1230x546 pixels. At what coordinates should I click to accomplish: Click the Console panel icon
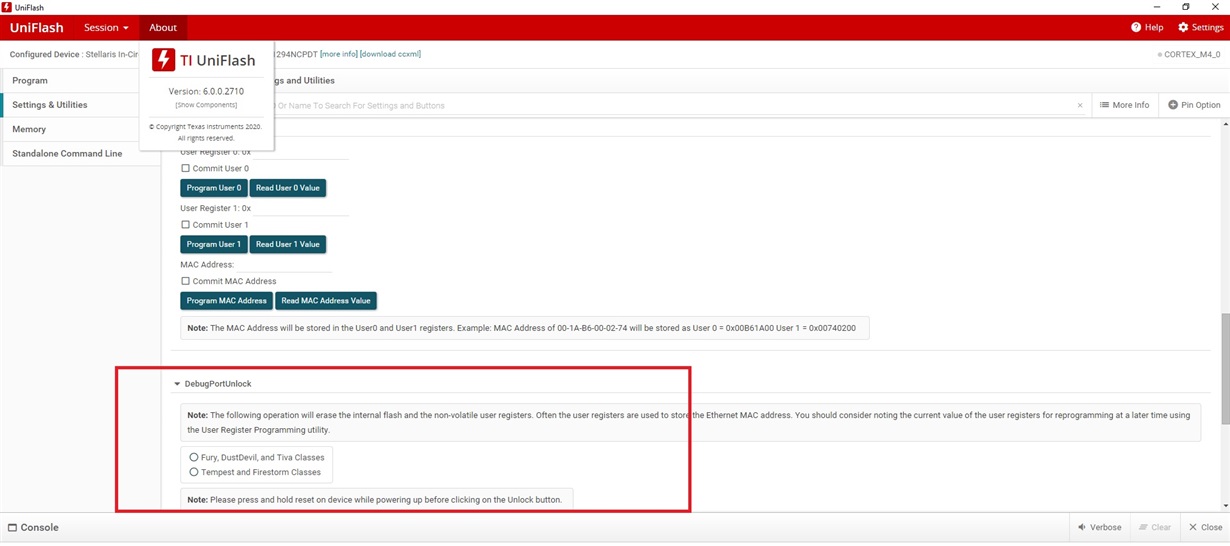[x=12, y=527]
